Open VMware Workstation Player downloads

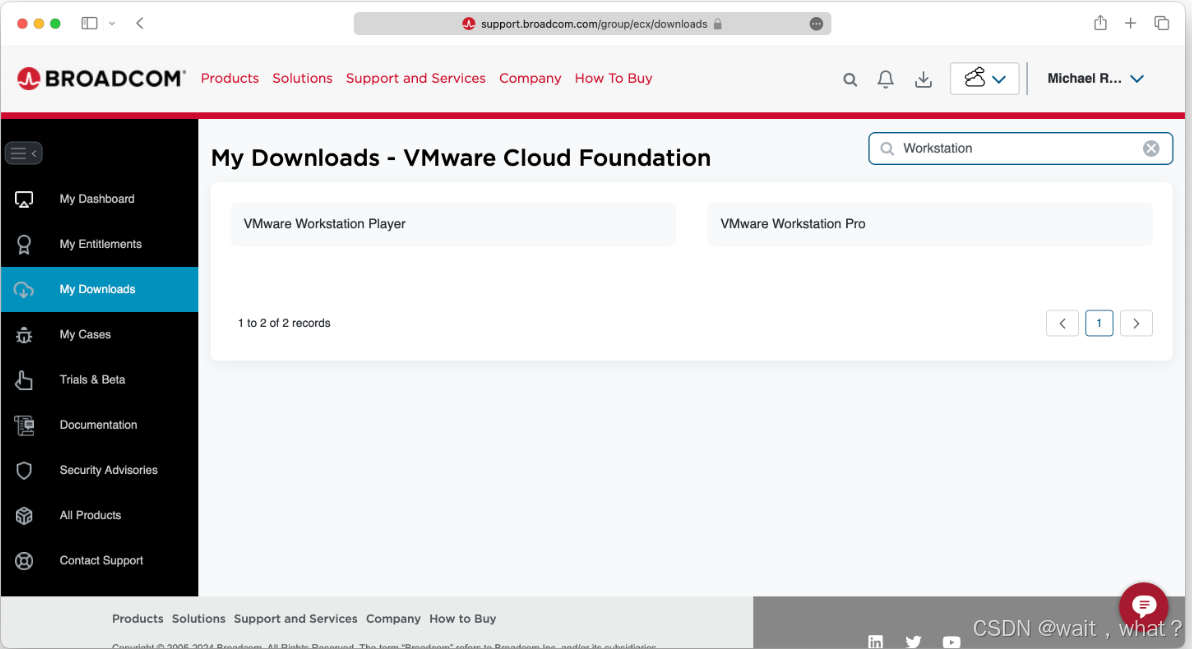coord(453,223)
